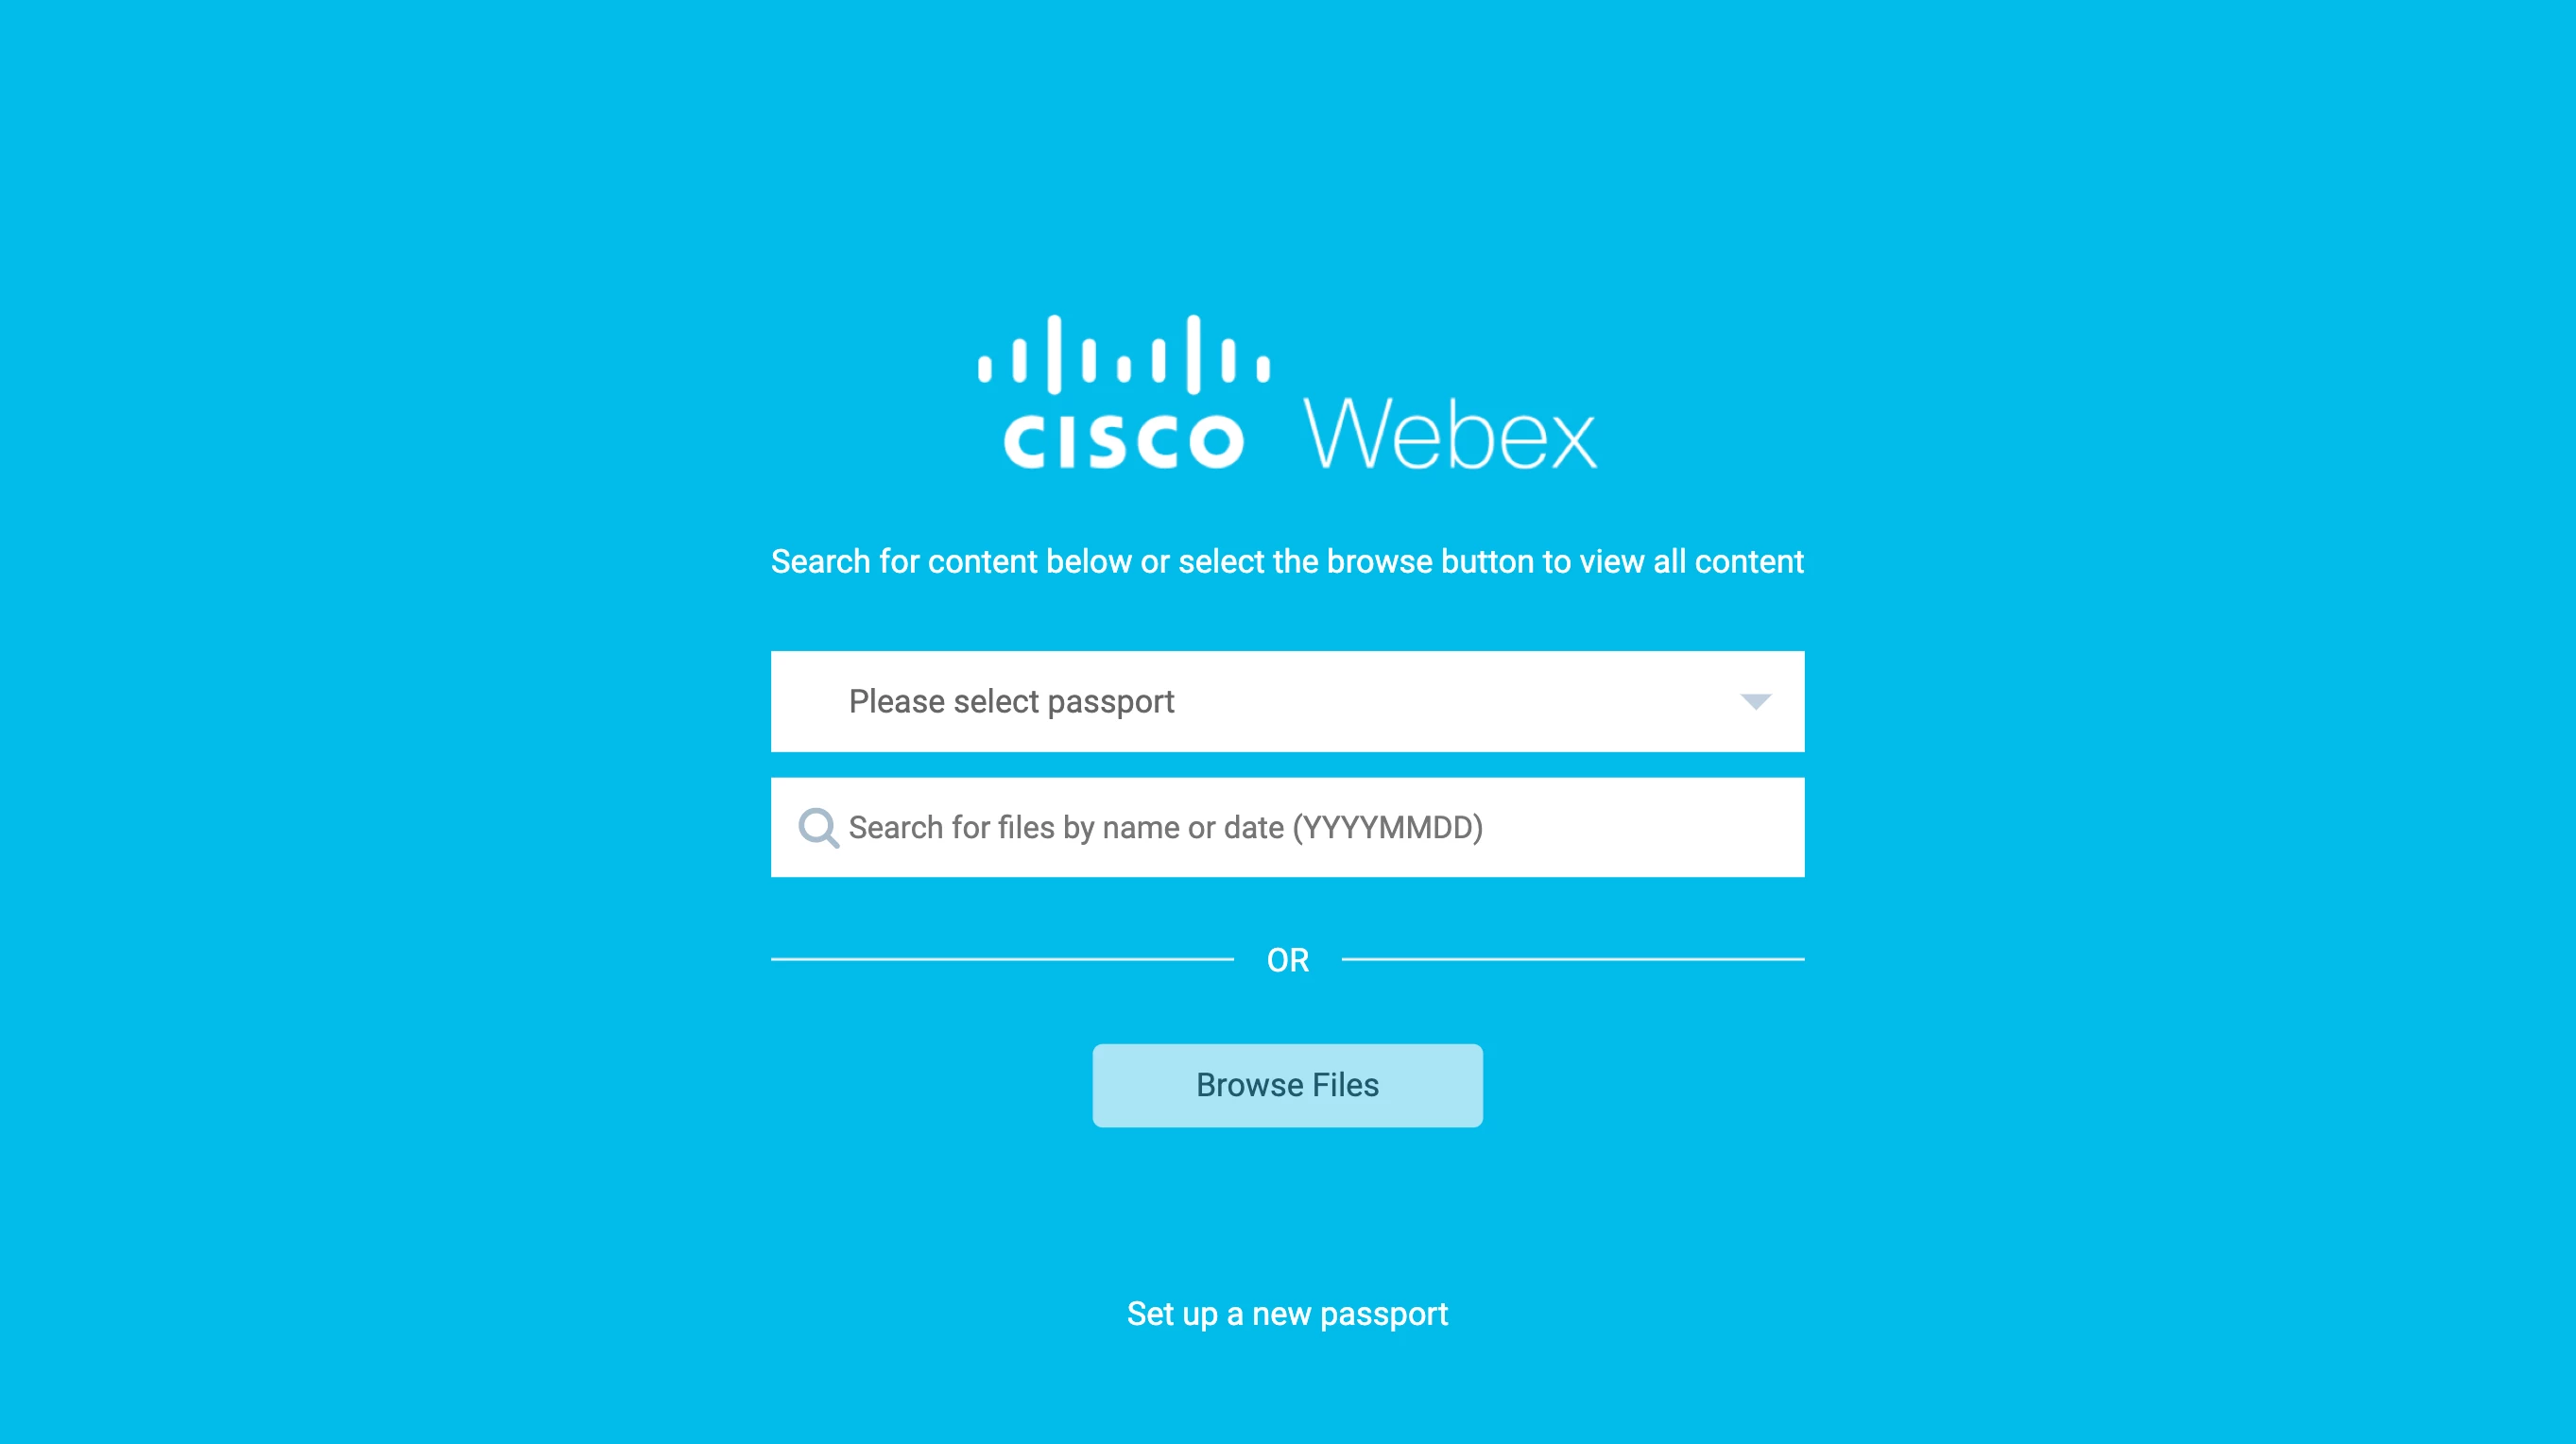The width and height of the screenshot is (2576, 1444).
Task: Click the Browse Files button
Action: 1287,1086
